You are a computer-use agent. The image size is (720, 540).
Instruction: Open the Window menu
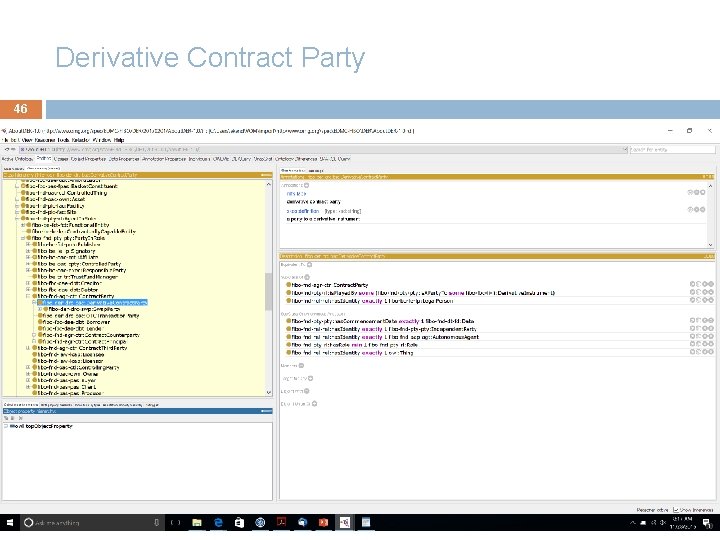click(x=101, y=140)
